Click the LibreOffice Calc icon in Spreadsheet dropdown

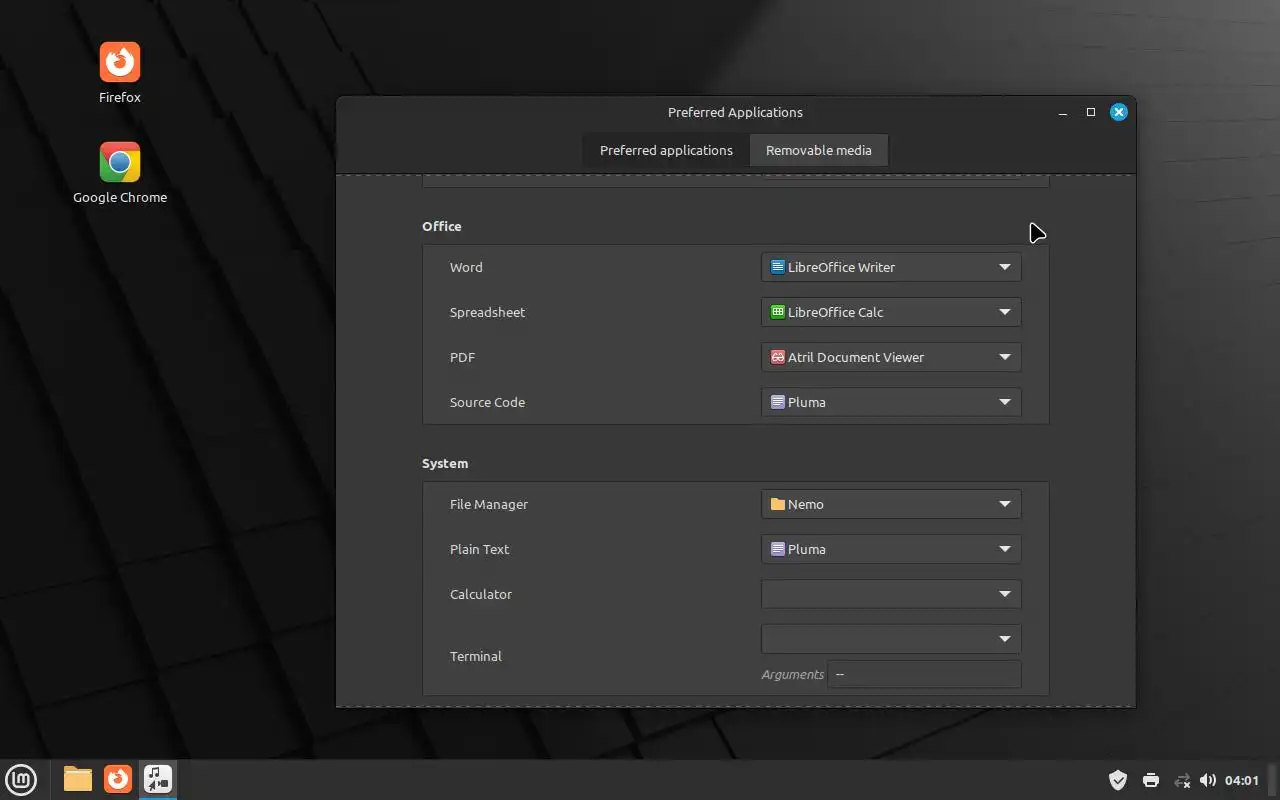tap(777, 312)
